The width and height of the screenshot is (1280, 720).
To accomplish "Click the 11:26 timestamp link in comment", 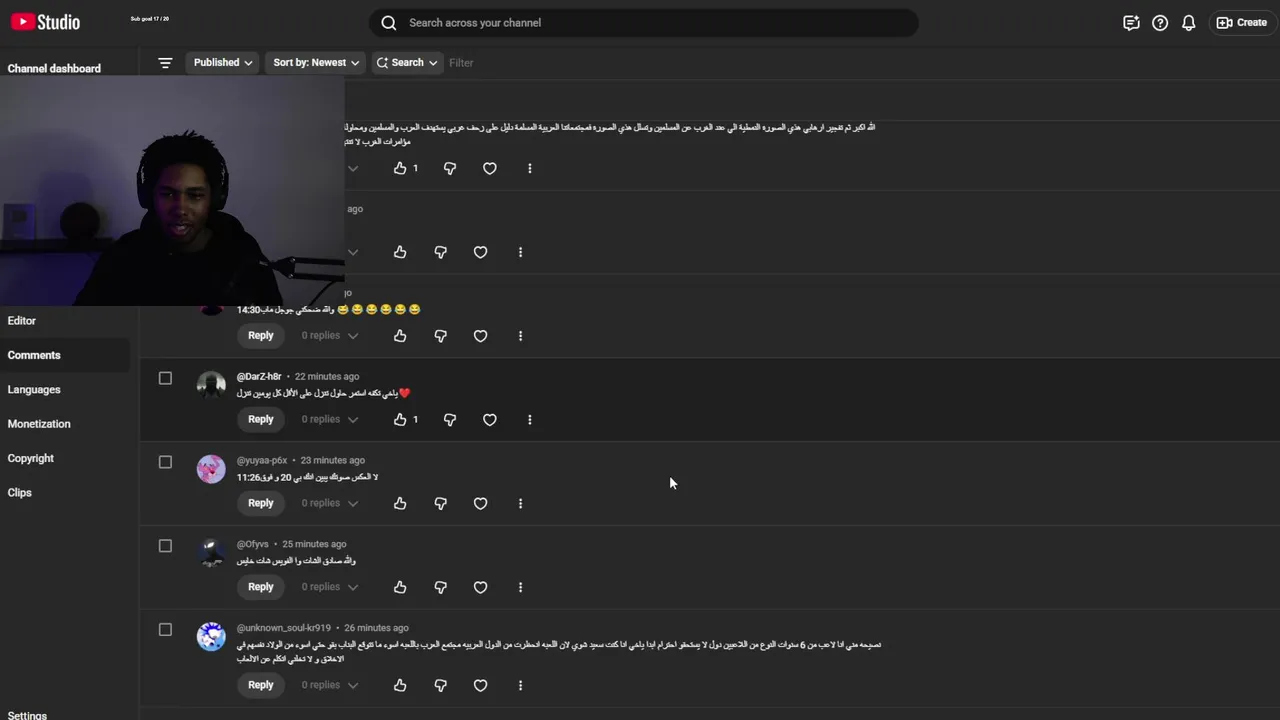I will tap(248, 478).
